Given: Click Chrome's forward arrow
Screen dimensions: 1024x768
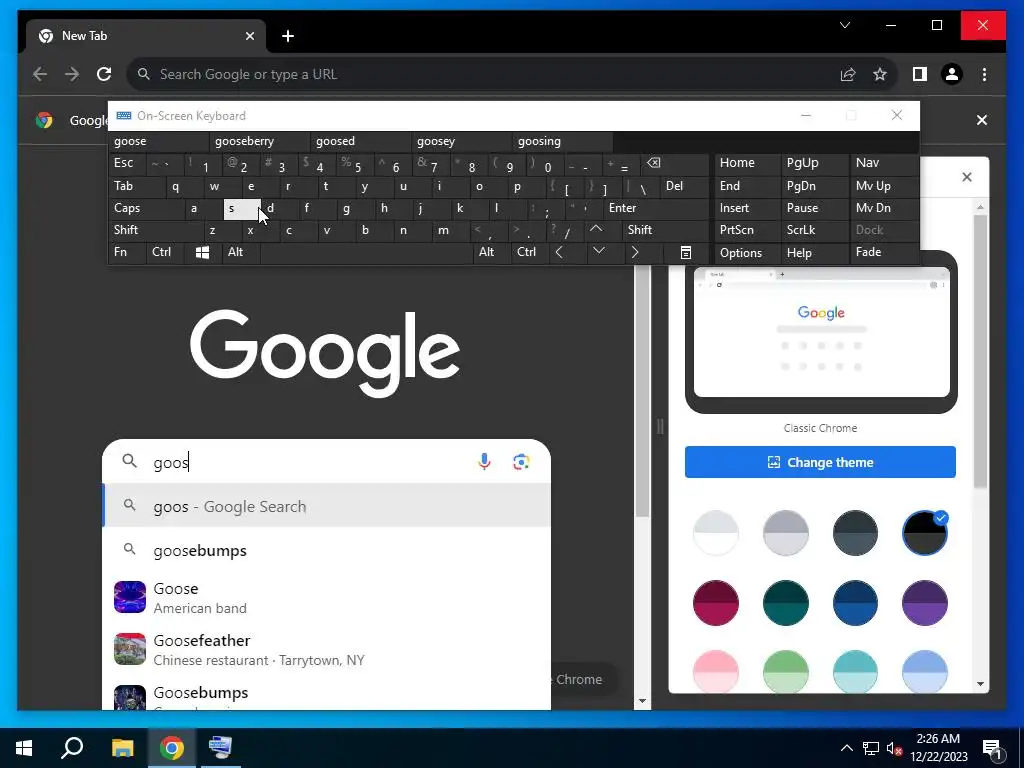Looking at the screenshot, I should tap(72, 74).
